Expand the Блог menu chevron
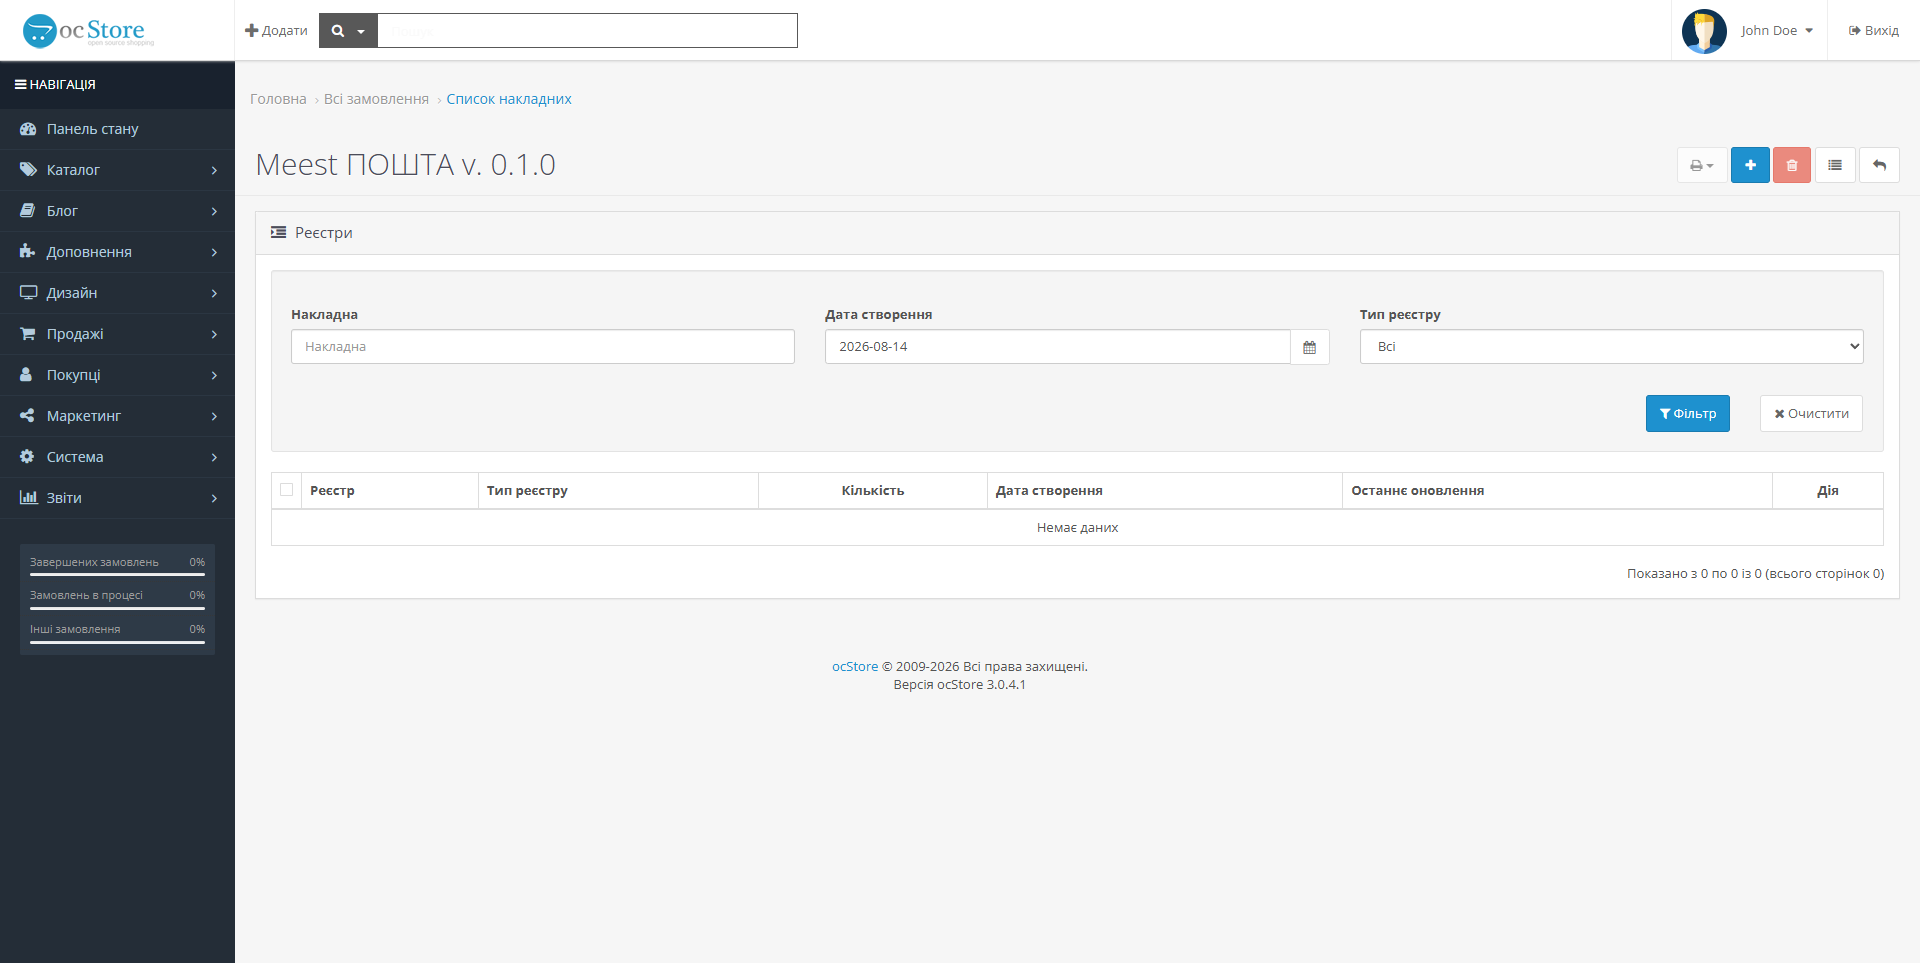 pos(214,212)
